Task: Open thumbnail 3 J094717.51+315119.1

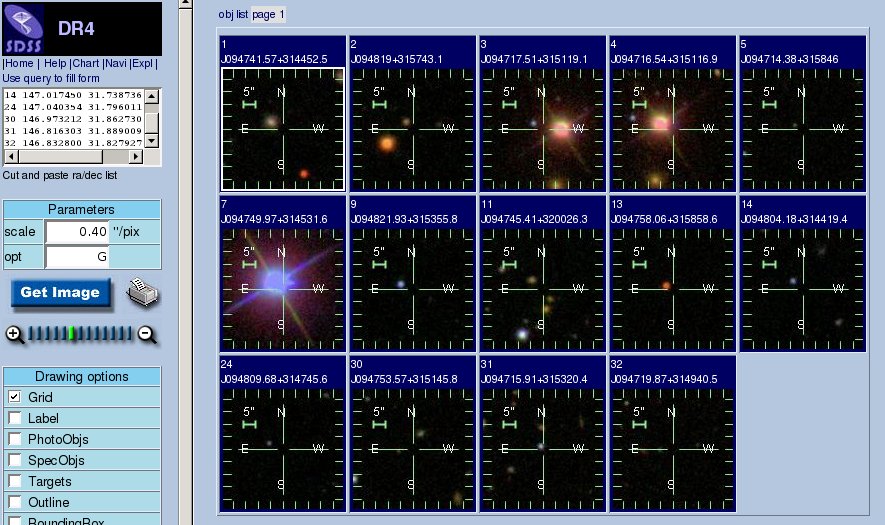Action: click(542, 130)
